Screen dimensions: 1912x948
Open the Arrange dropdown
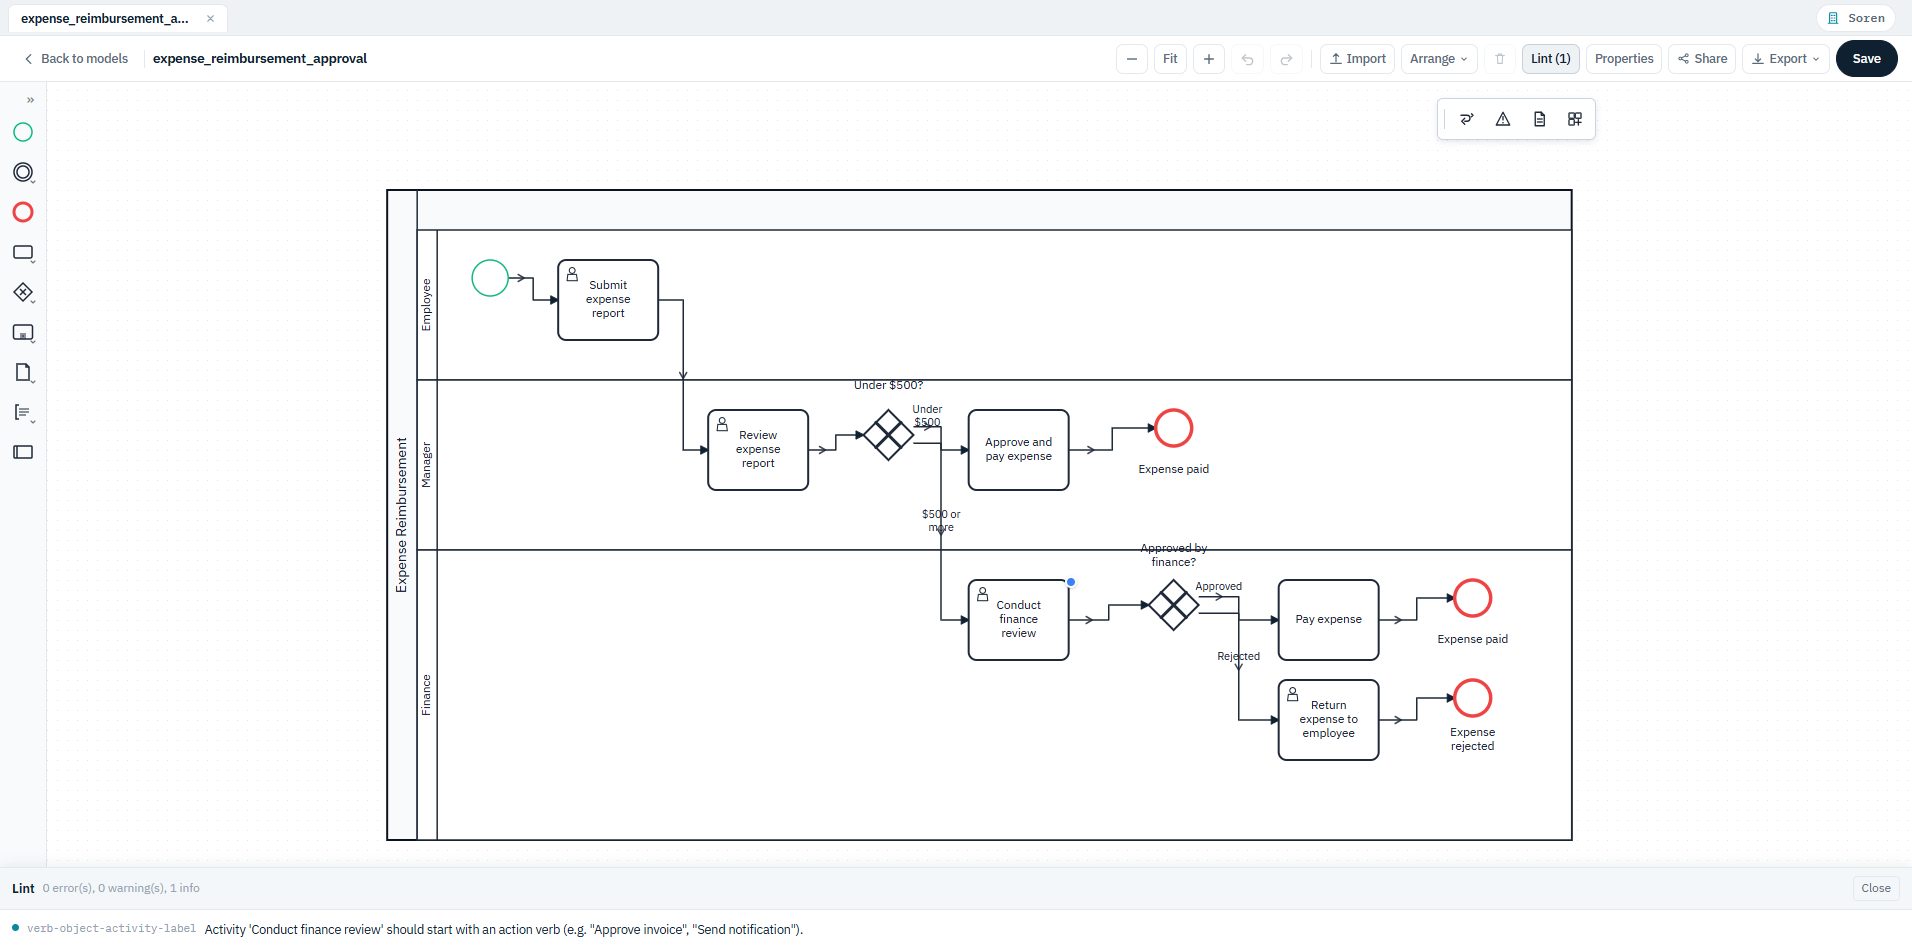[x=1439, y=59]
